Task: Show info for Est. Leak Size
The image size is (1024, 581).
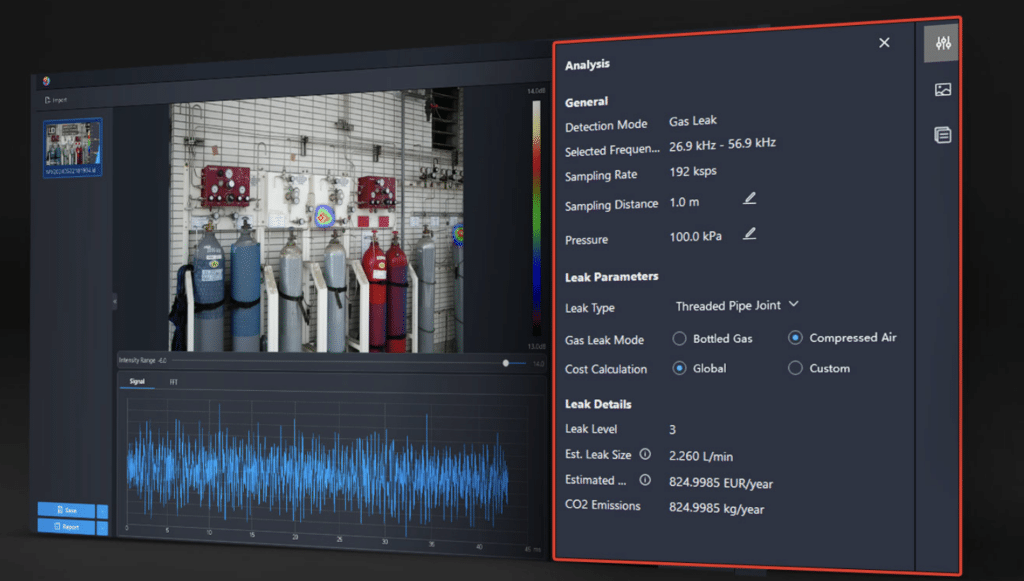Action: (x=645, y=454)
